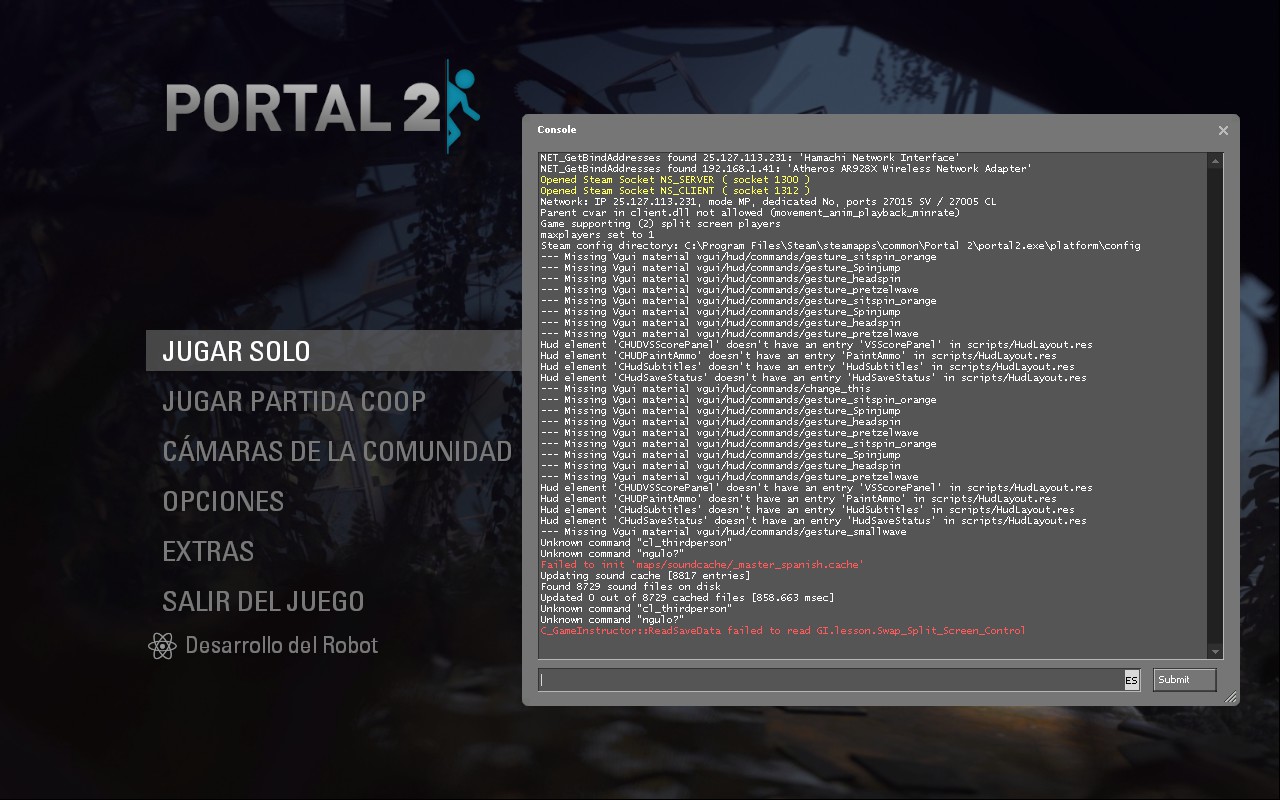Click 'Hamachi Network Interface' console line
Image resolution: width=1280 pixels, height=800 pixels.
click(750, 158)
